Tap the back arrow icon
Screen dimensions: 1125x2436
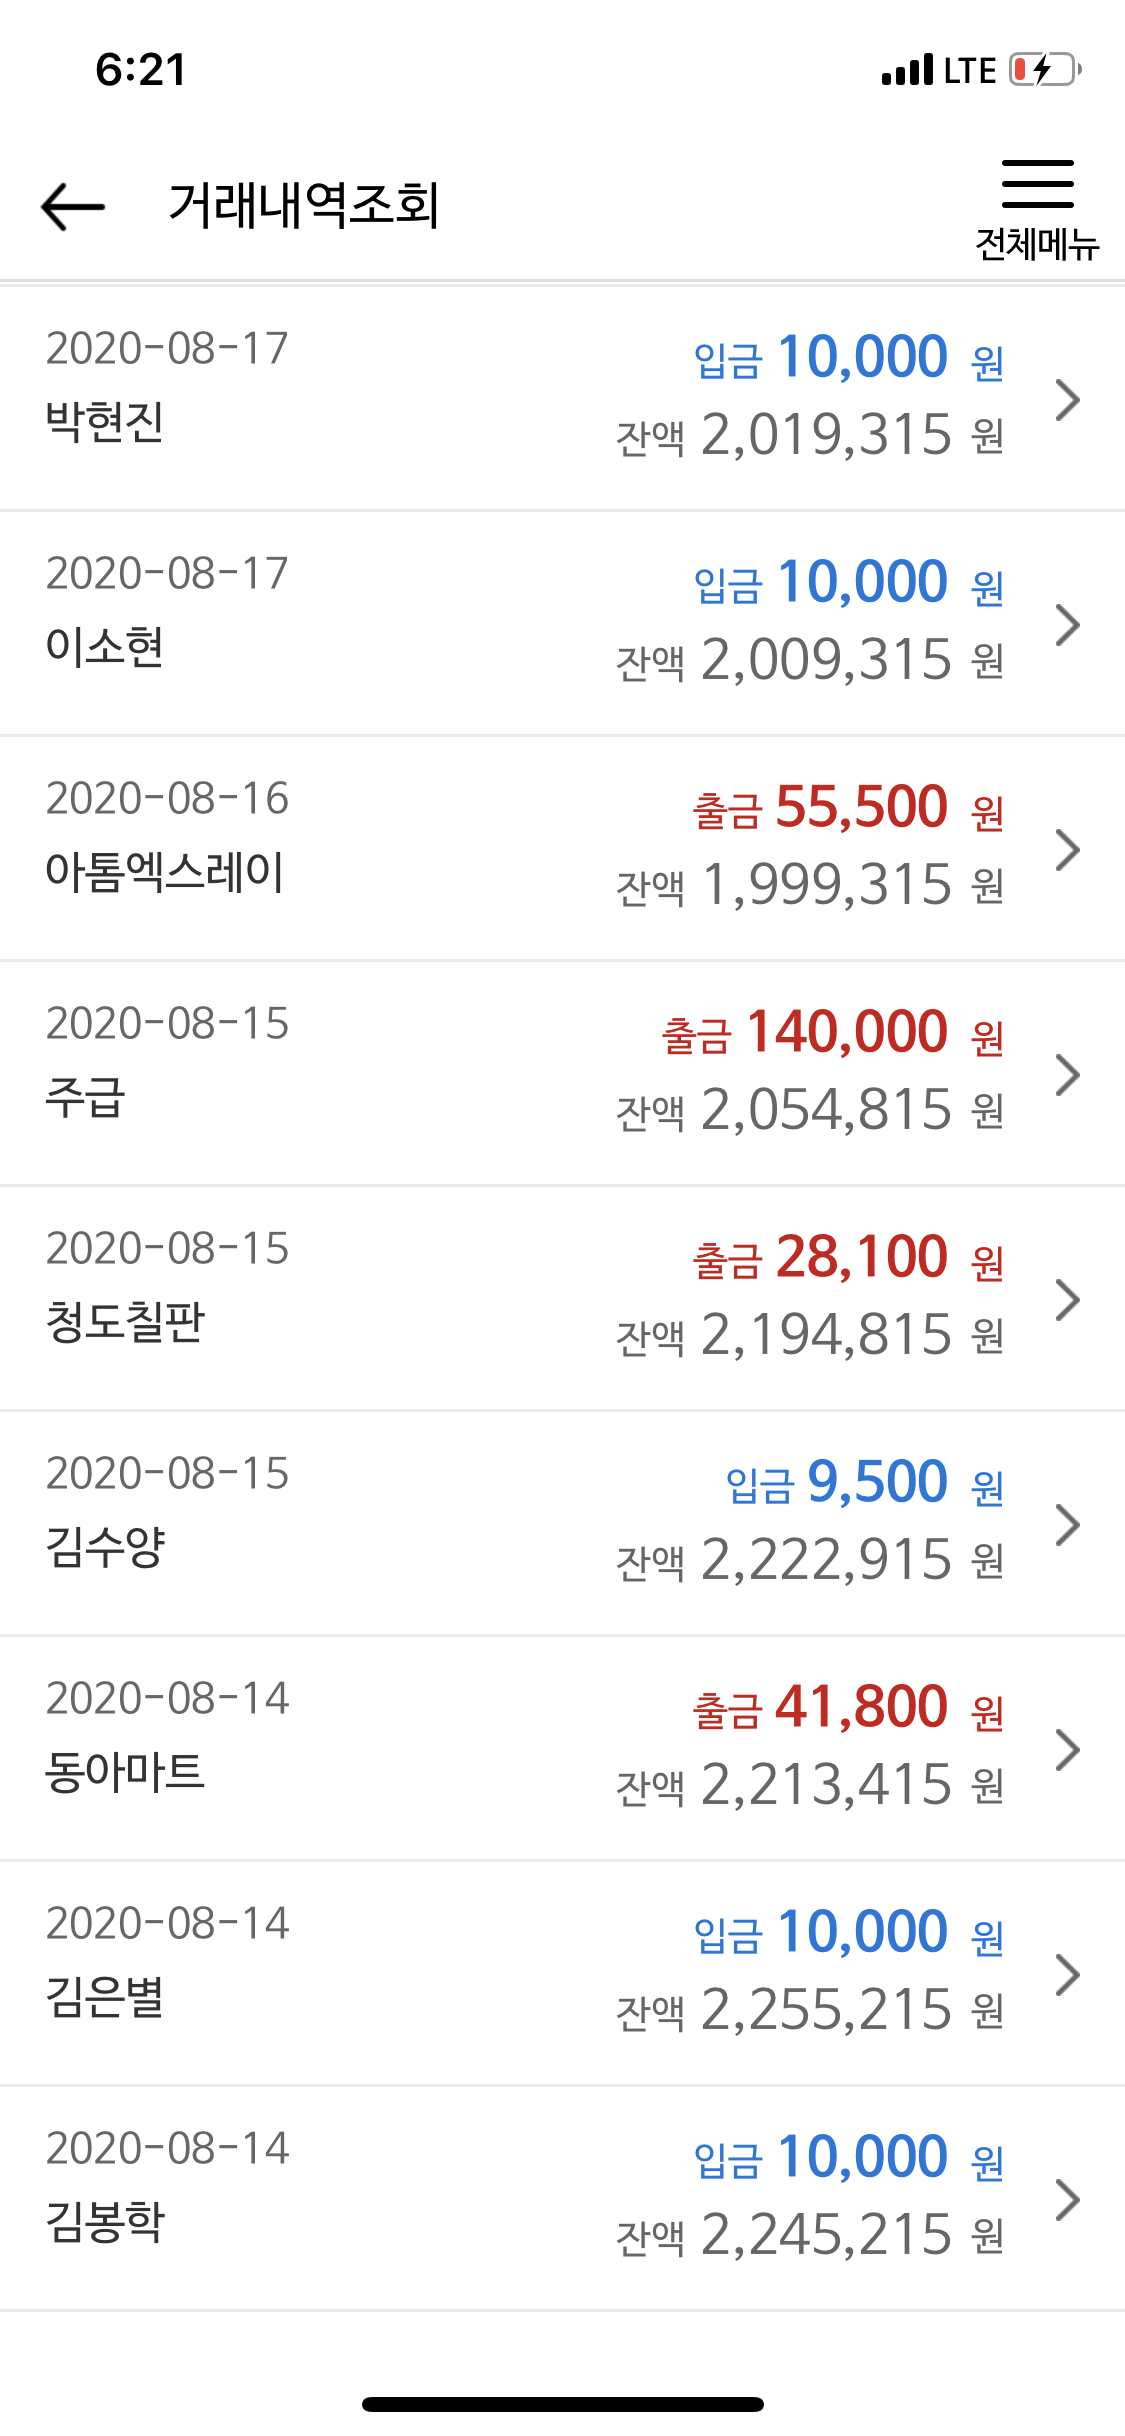(73, 207)
